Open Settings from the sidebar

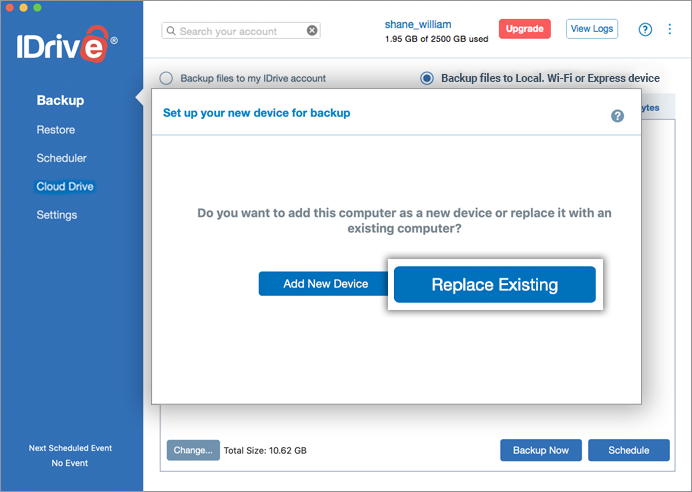(56, 215)
